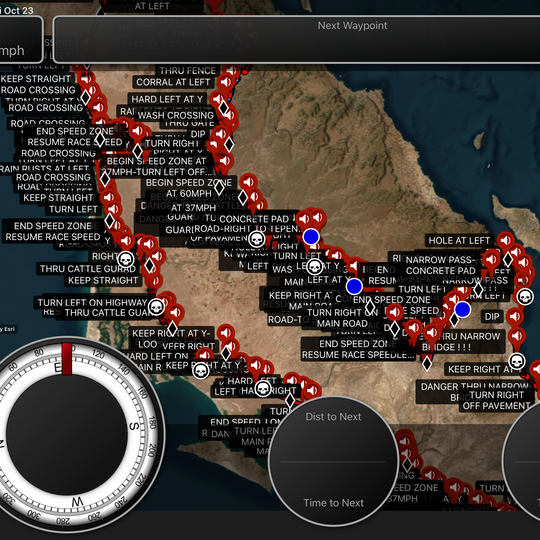Click skull icon right of KEEP RIGHT AT label
This screenshot has height=540, width=540.
(x=517, y=361)
